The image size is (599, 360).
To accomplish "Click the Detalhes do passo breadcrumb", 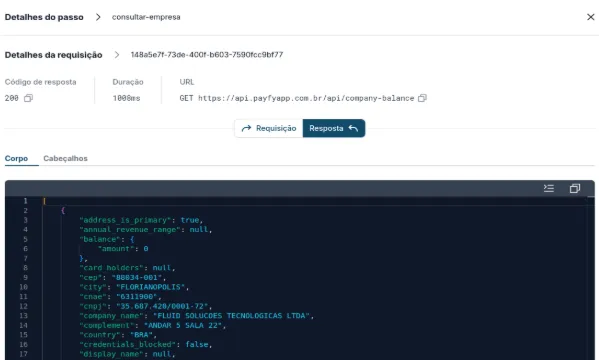I will 44,17.
